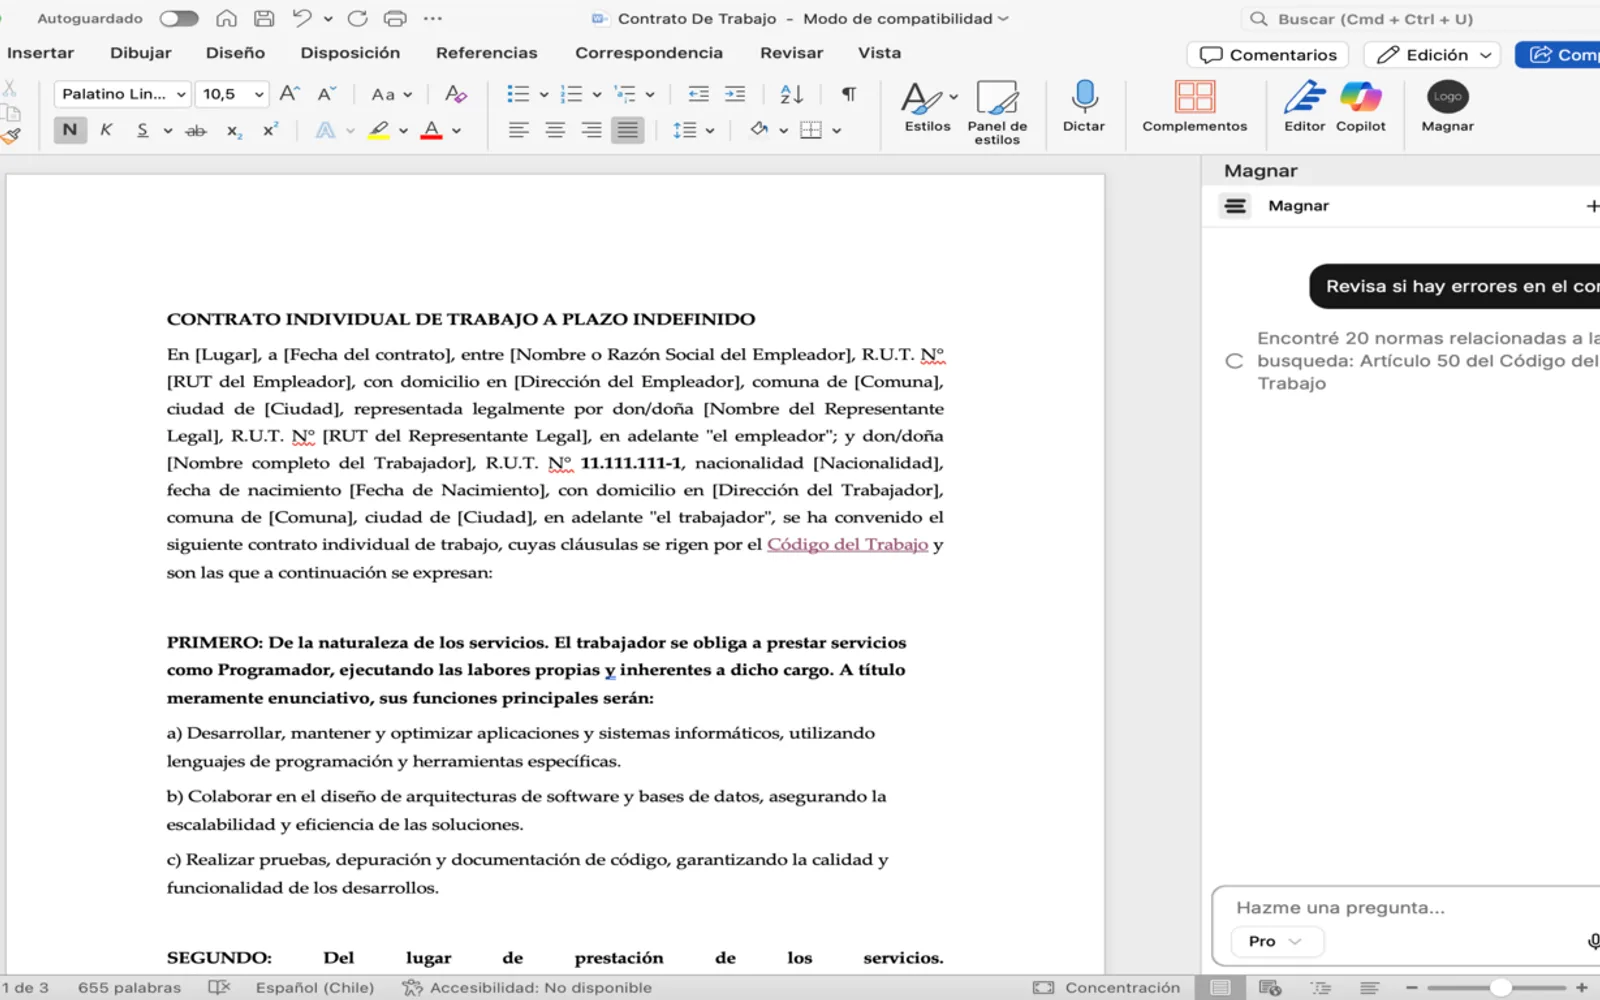Open the Editor proofing tool
The width and height of the screenshot is (1600, 1000).
tap(1305, 106)
